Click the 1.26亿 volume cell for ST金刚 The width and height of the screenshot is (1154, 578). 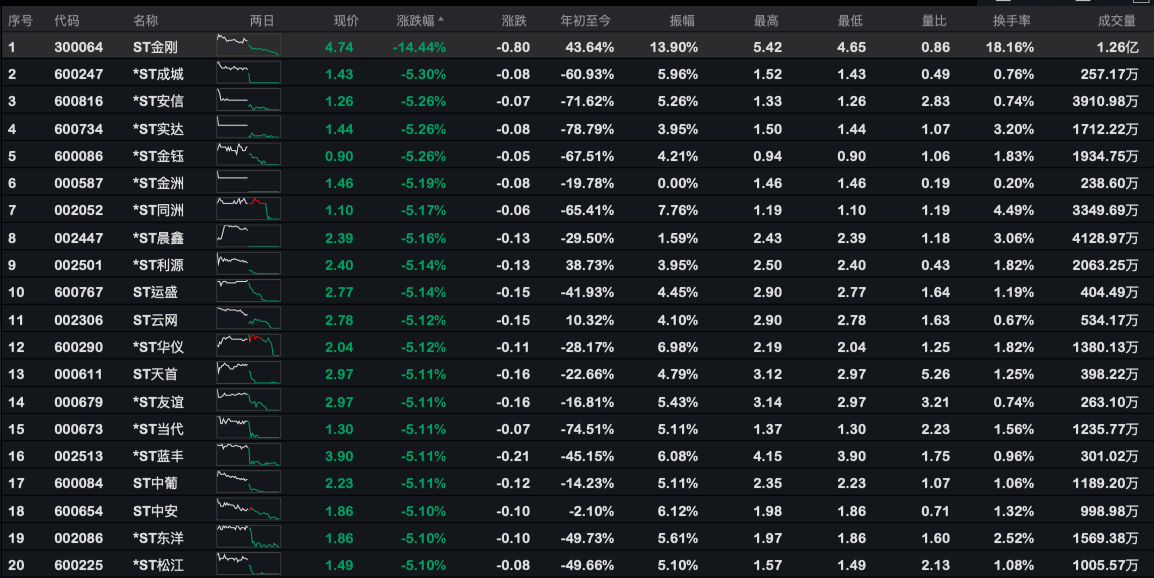pos(1116,47)
